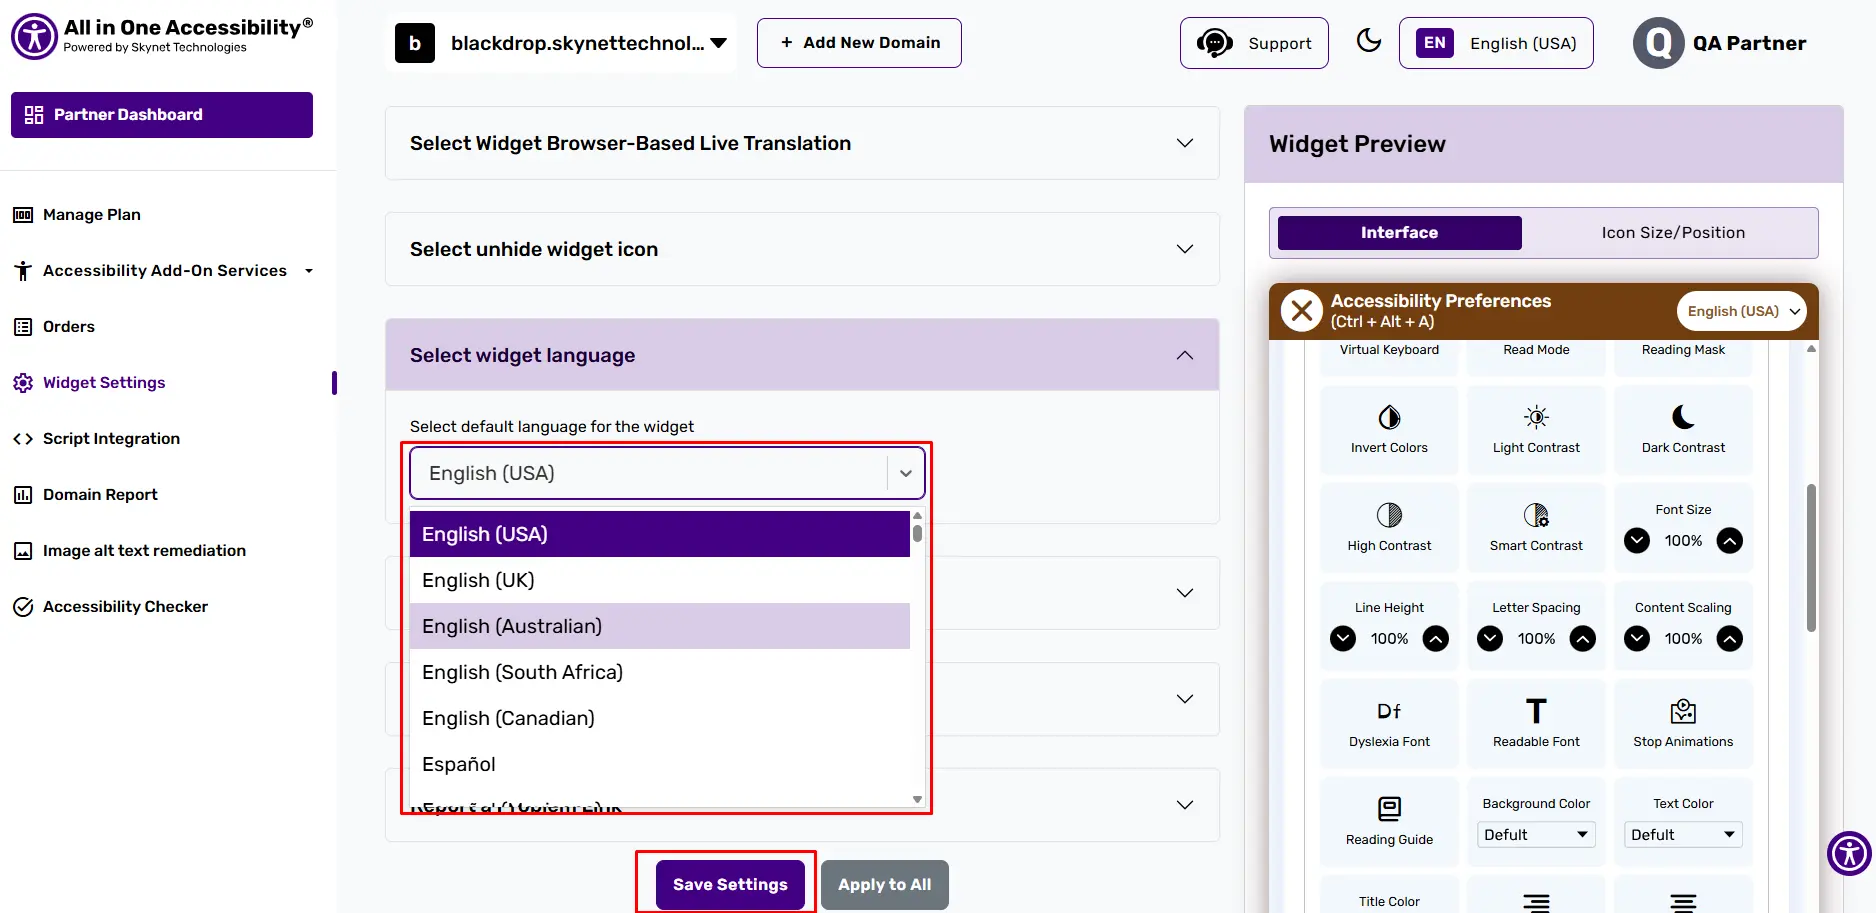Increase Line Height value
1876x913 pixels.
click(1436, 639)
